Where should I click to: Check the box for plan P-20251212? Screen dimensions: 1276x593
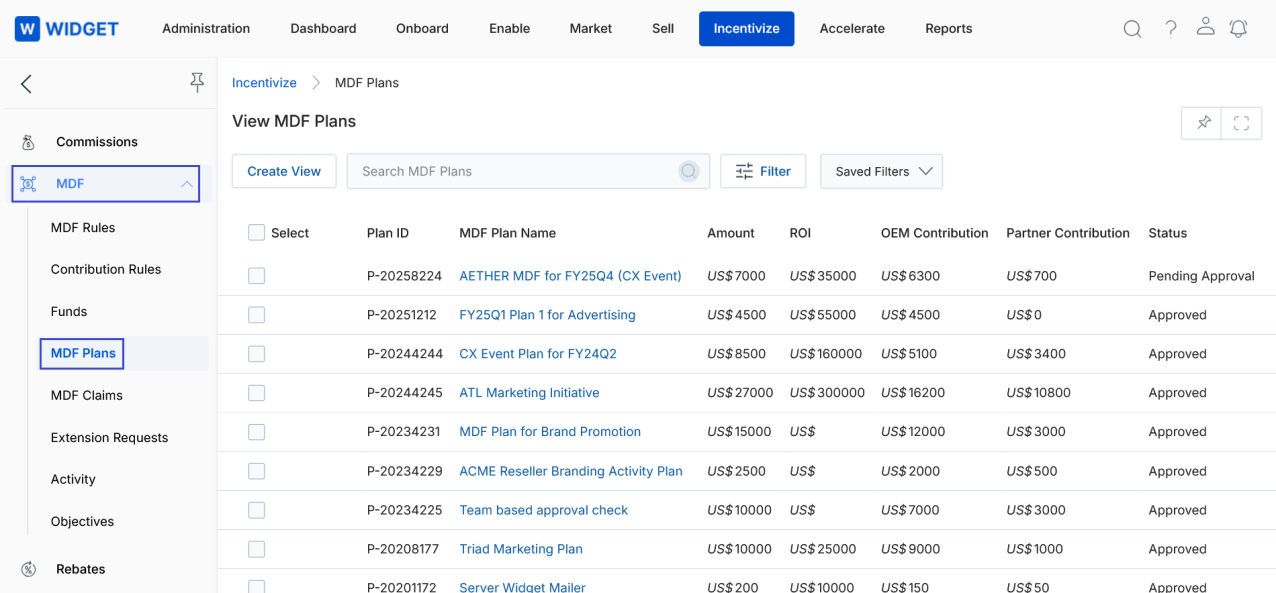(x=256, y=315)
